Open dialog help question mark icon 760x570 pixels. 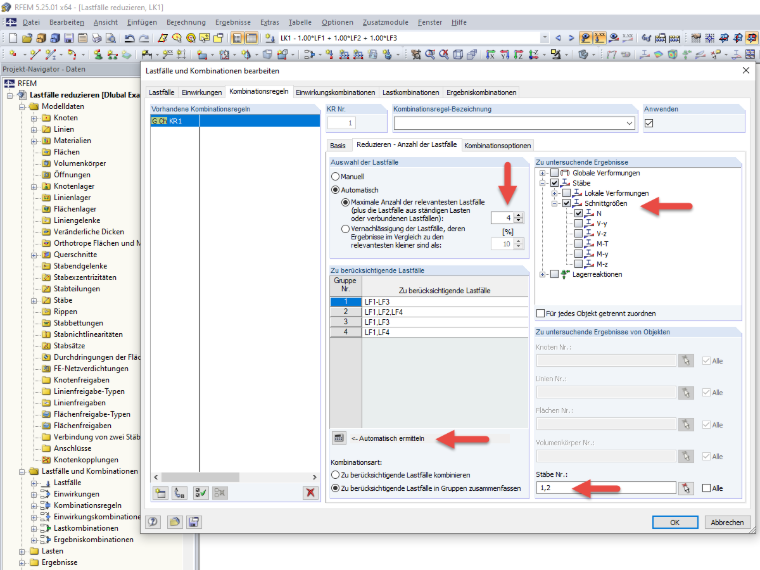click(x=153, y=522)
